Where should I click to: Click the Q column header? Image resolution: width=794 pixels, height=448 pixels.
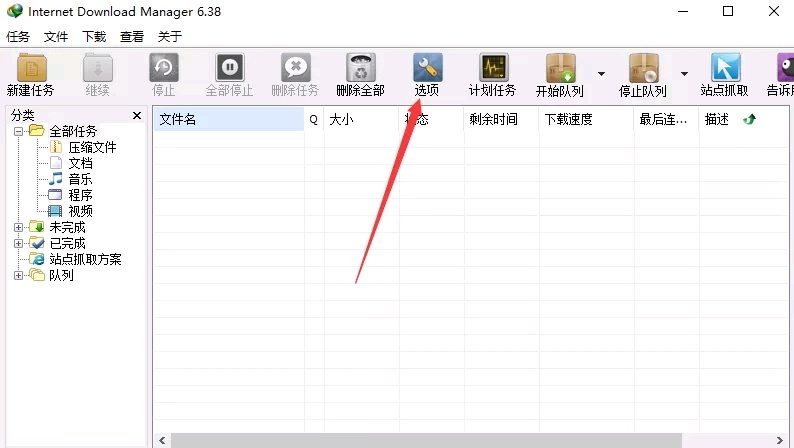314,119
